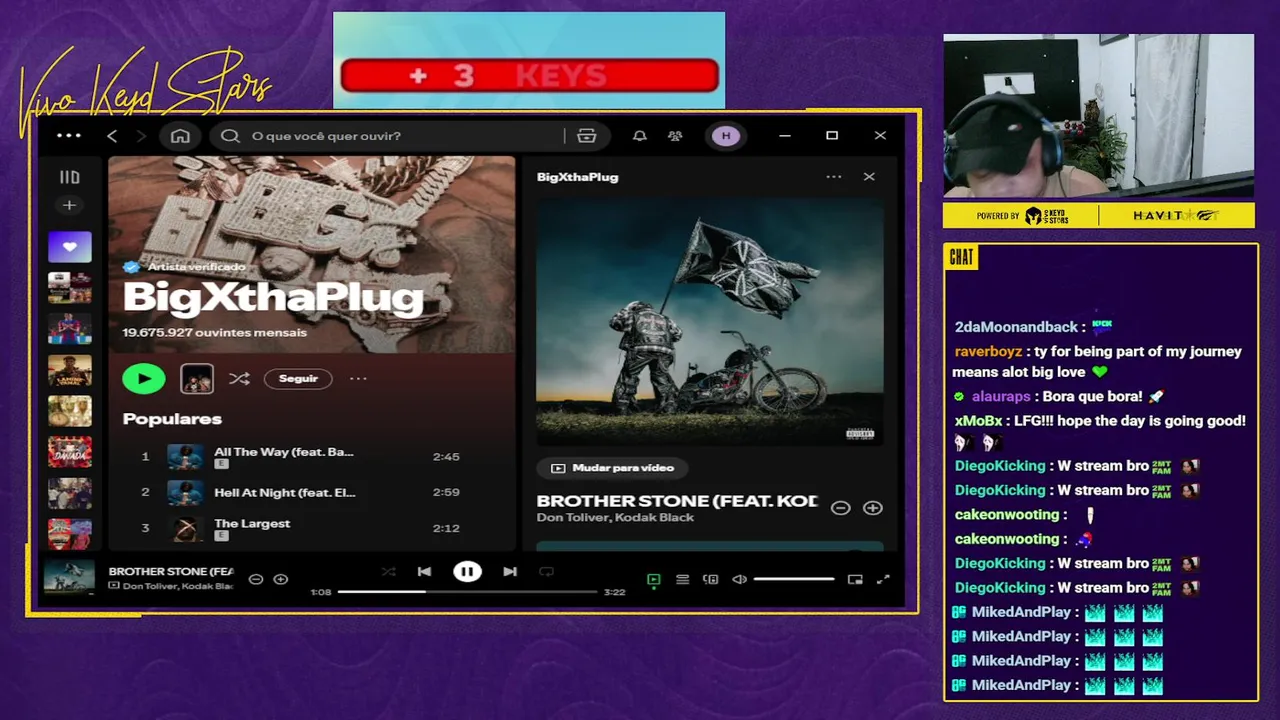
Task: Pause the current song
Action: pyautogui.click(x=467, y=571)
